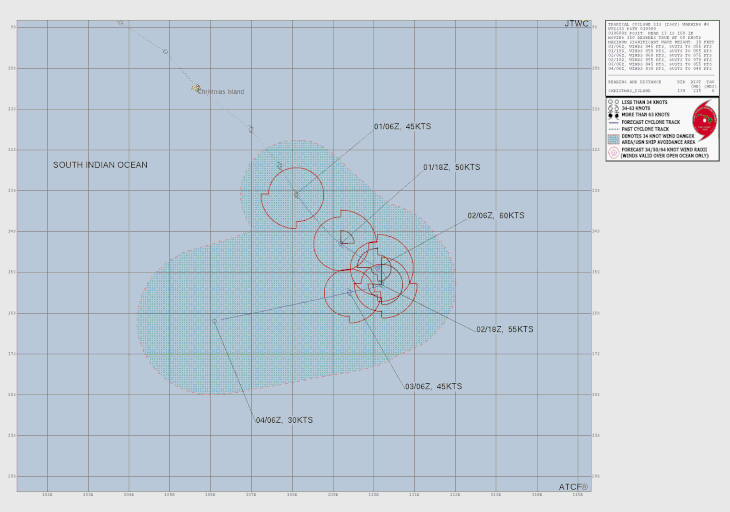Click the 34-63 knots legend symbol
Viewport: 730px width, 512px height.
tap(613, 108)
